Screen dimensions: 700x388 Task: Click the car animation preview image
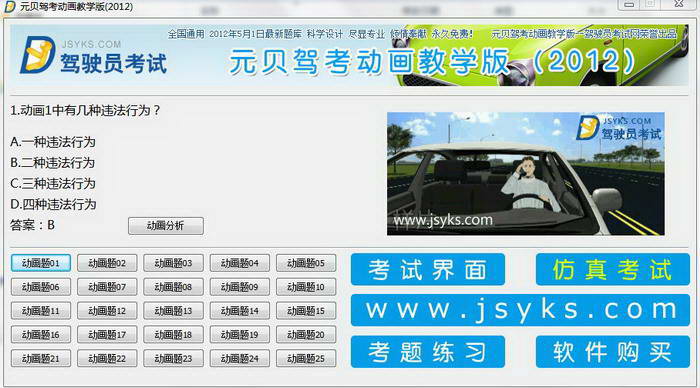point(525,174)
